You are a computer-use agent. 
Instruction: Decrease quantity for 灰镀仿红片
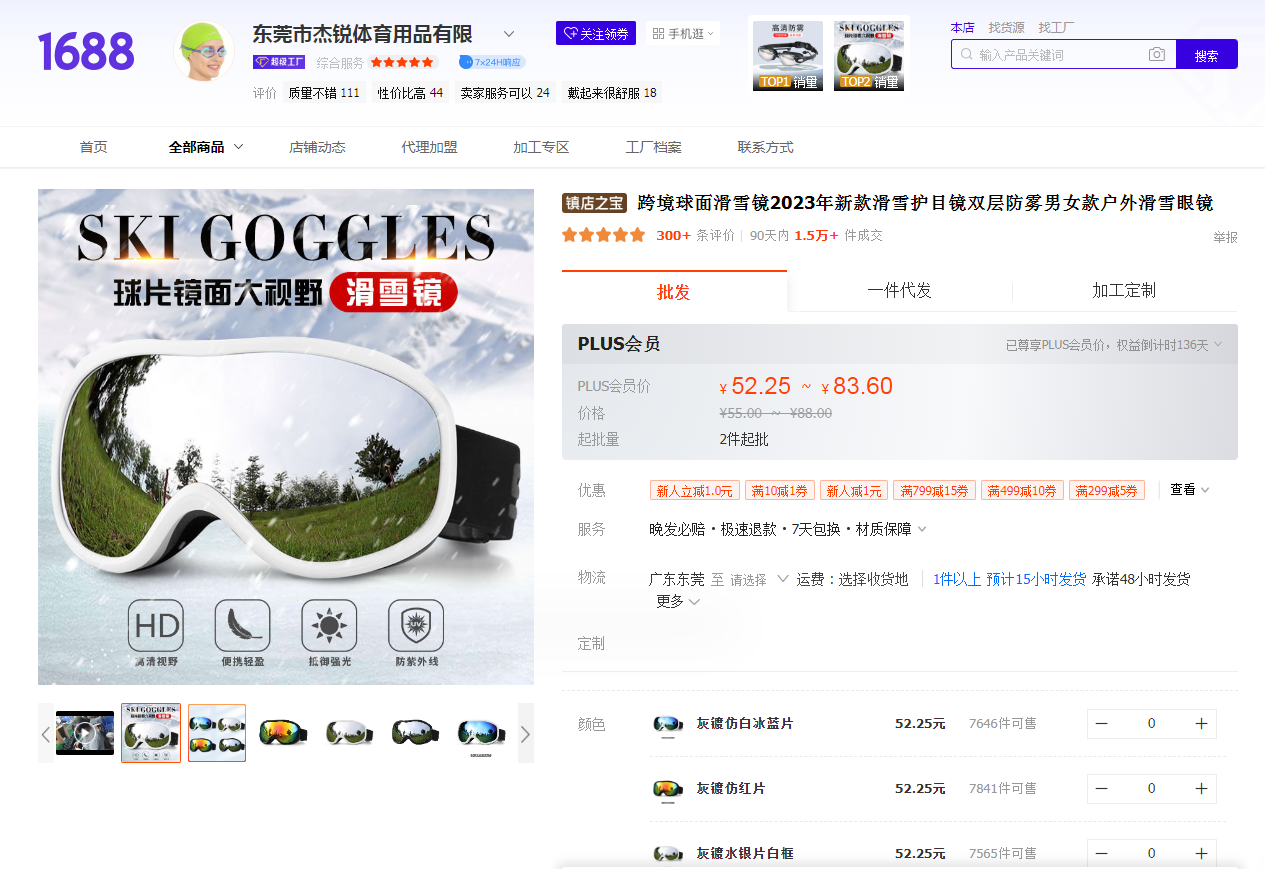(x=1102, y=789)
